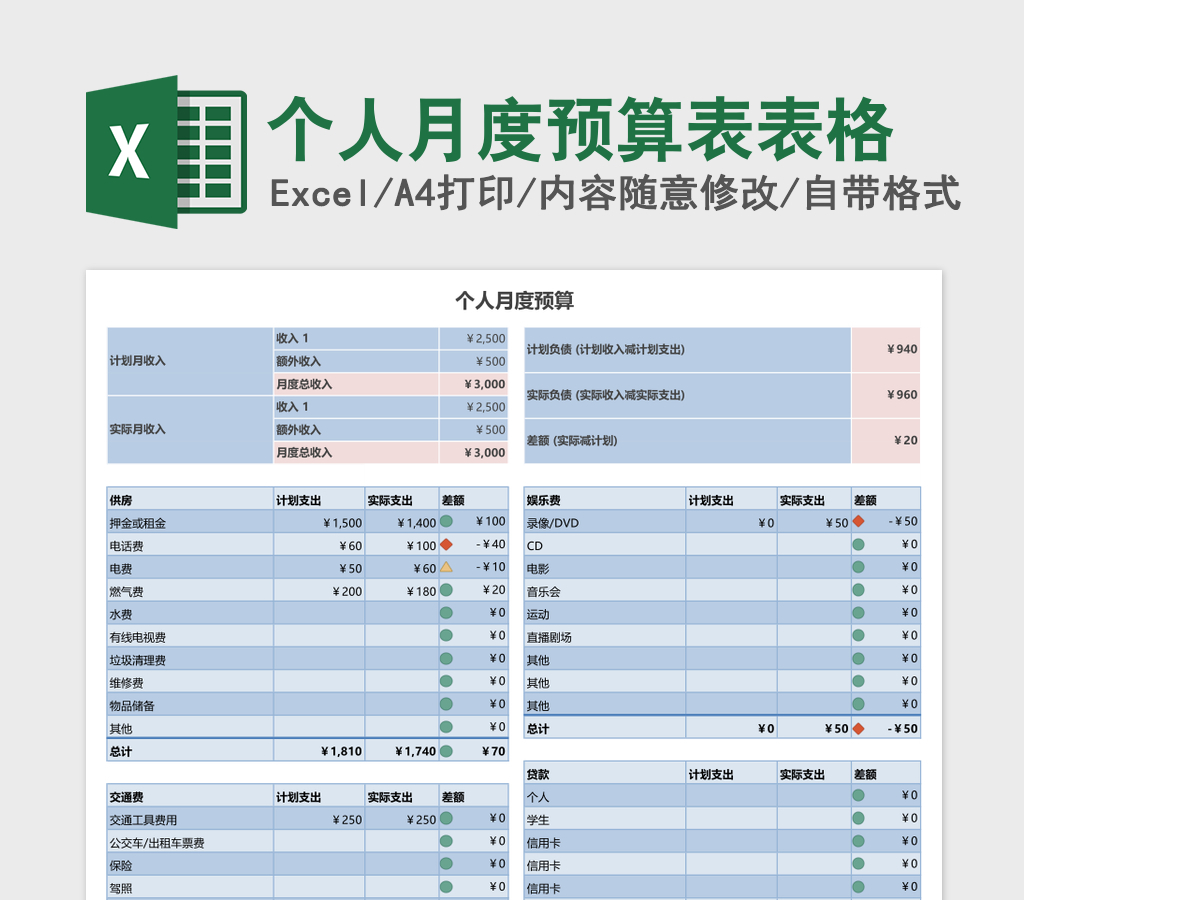
Task: Select 计划支出 header in 贷款 table
Action: point(732,774)
